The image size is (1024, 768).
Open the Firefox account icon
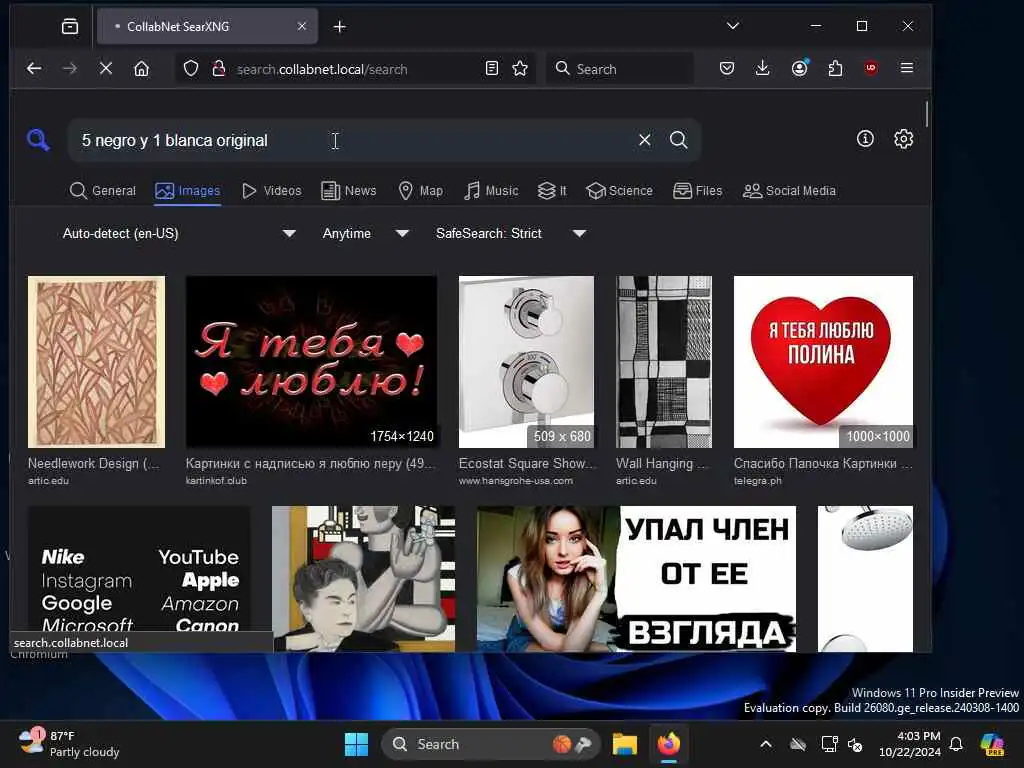click(799, 69)
